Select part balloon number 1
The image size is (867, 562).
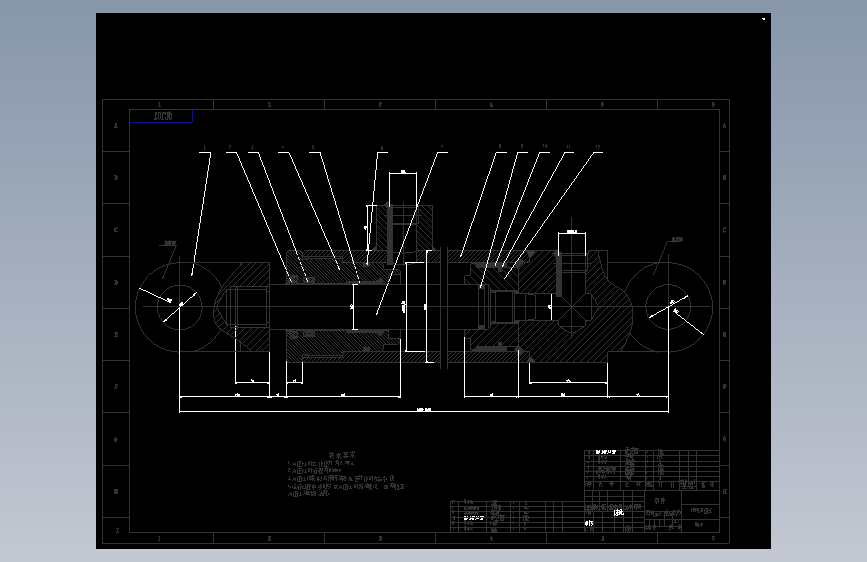pyautogui.click(x=204, y=148)
